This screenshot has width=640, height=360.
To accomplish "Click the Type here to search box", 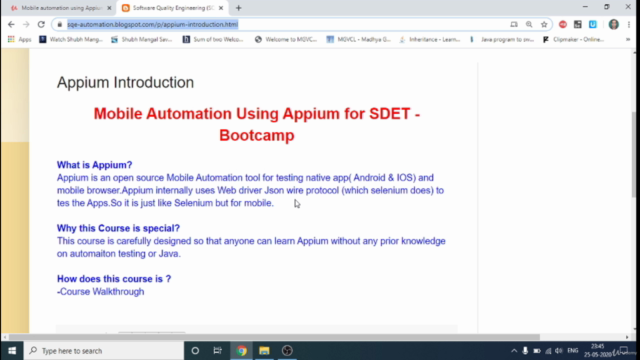I will click(104, 351).
